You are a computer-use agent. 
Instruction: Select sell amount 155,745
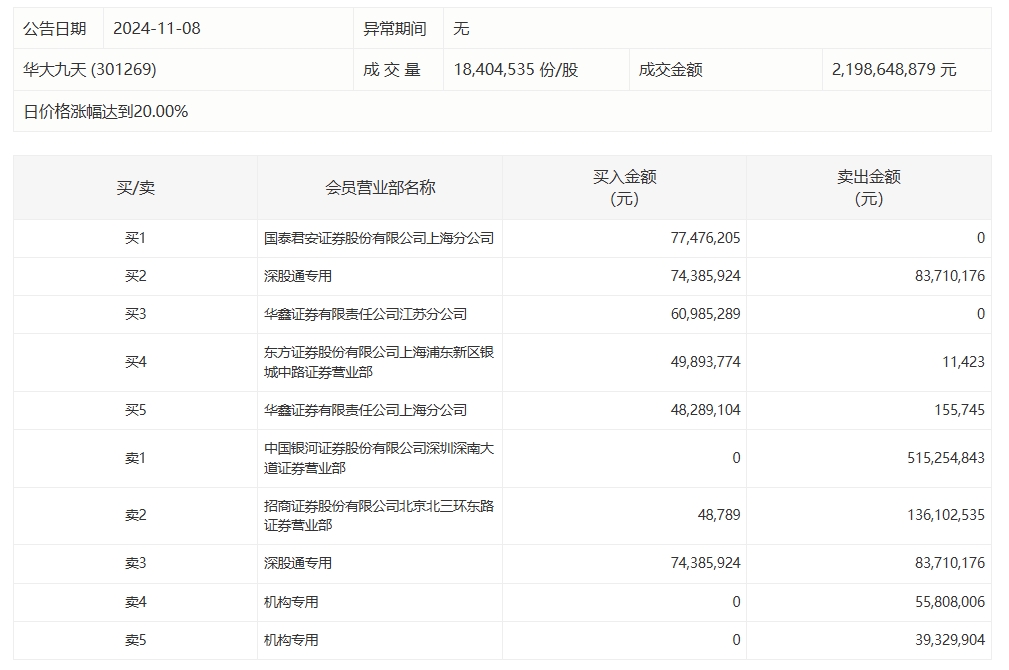(959, 411)
